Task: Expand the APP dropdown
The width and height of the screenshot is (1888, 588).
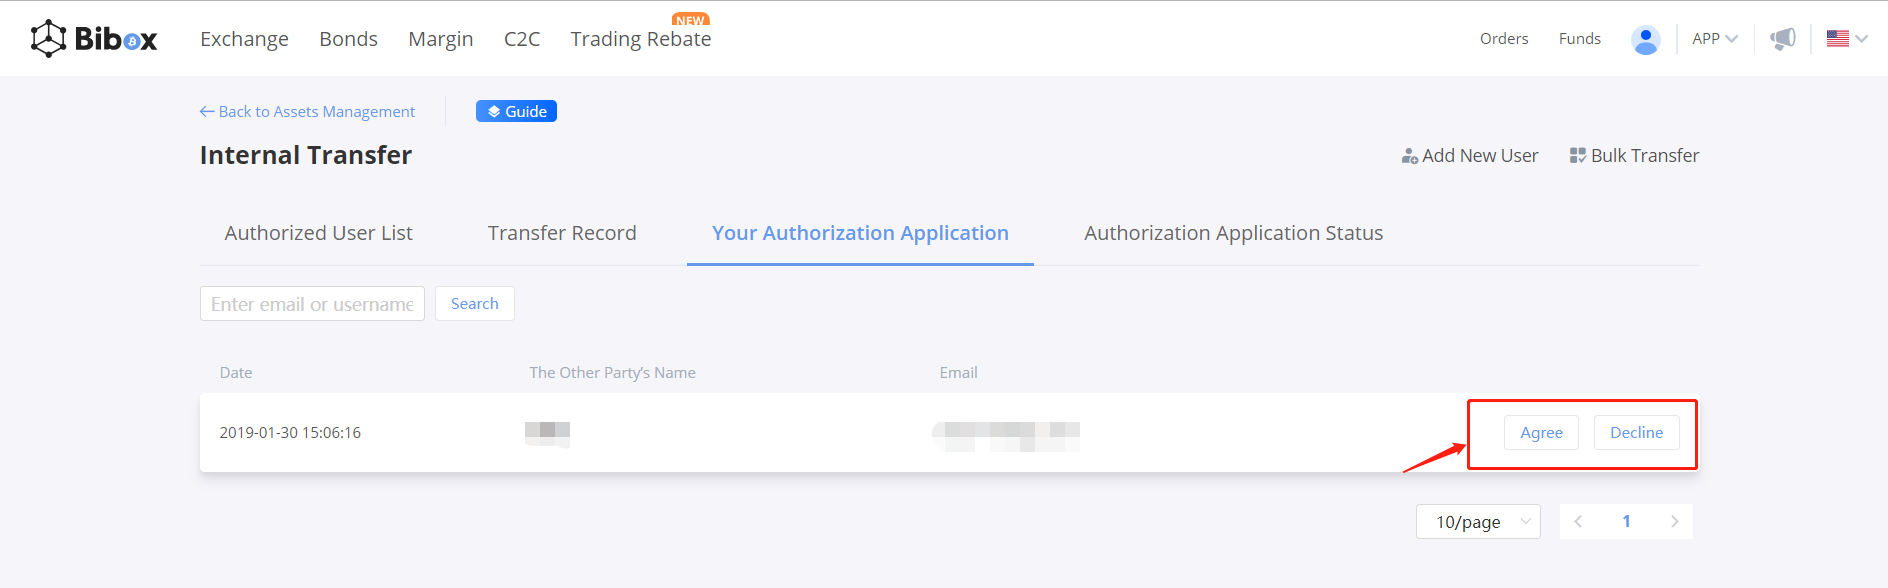Action: (1714, 39)
